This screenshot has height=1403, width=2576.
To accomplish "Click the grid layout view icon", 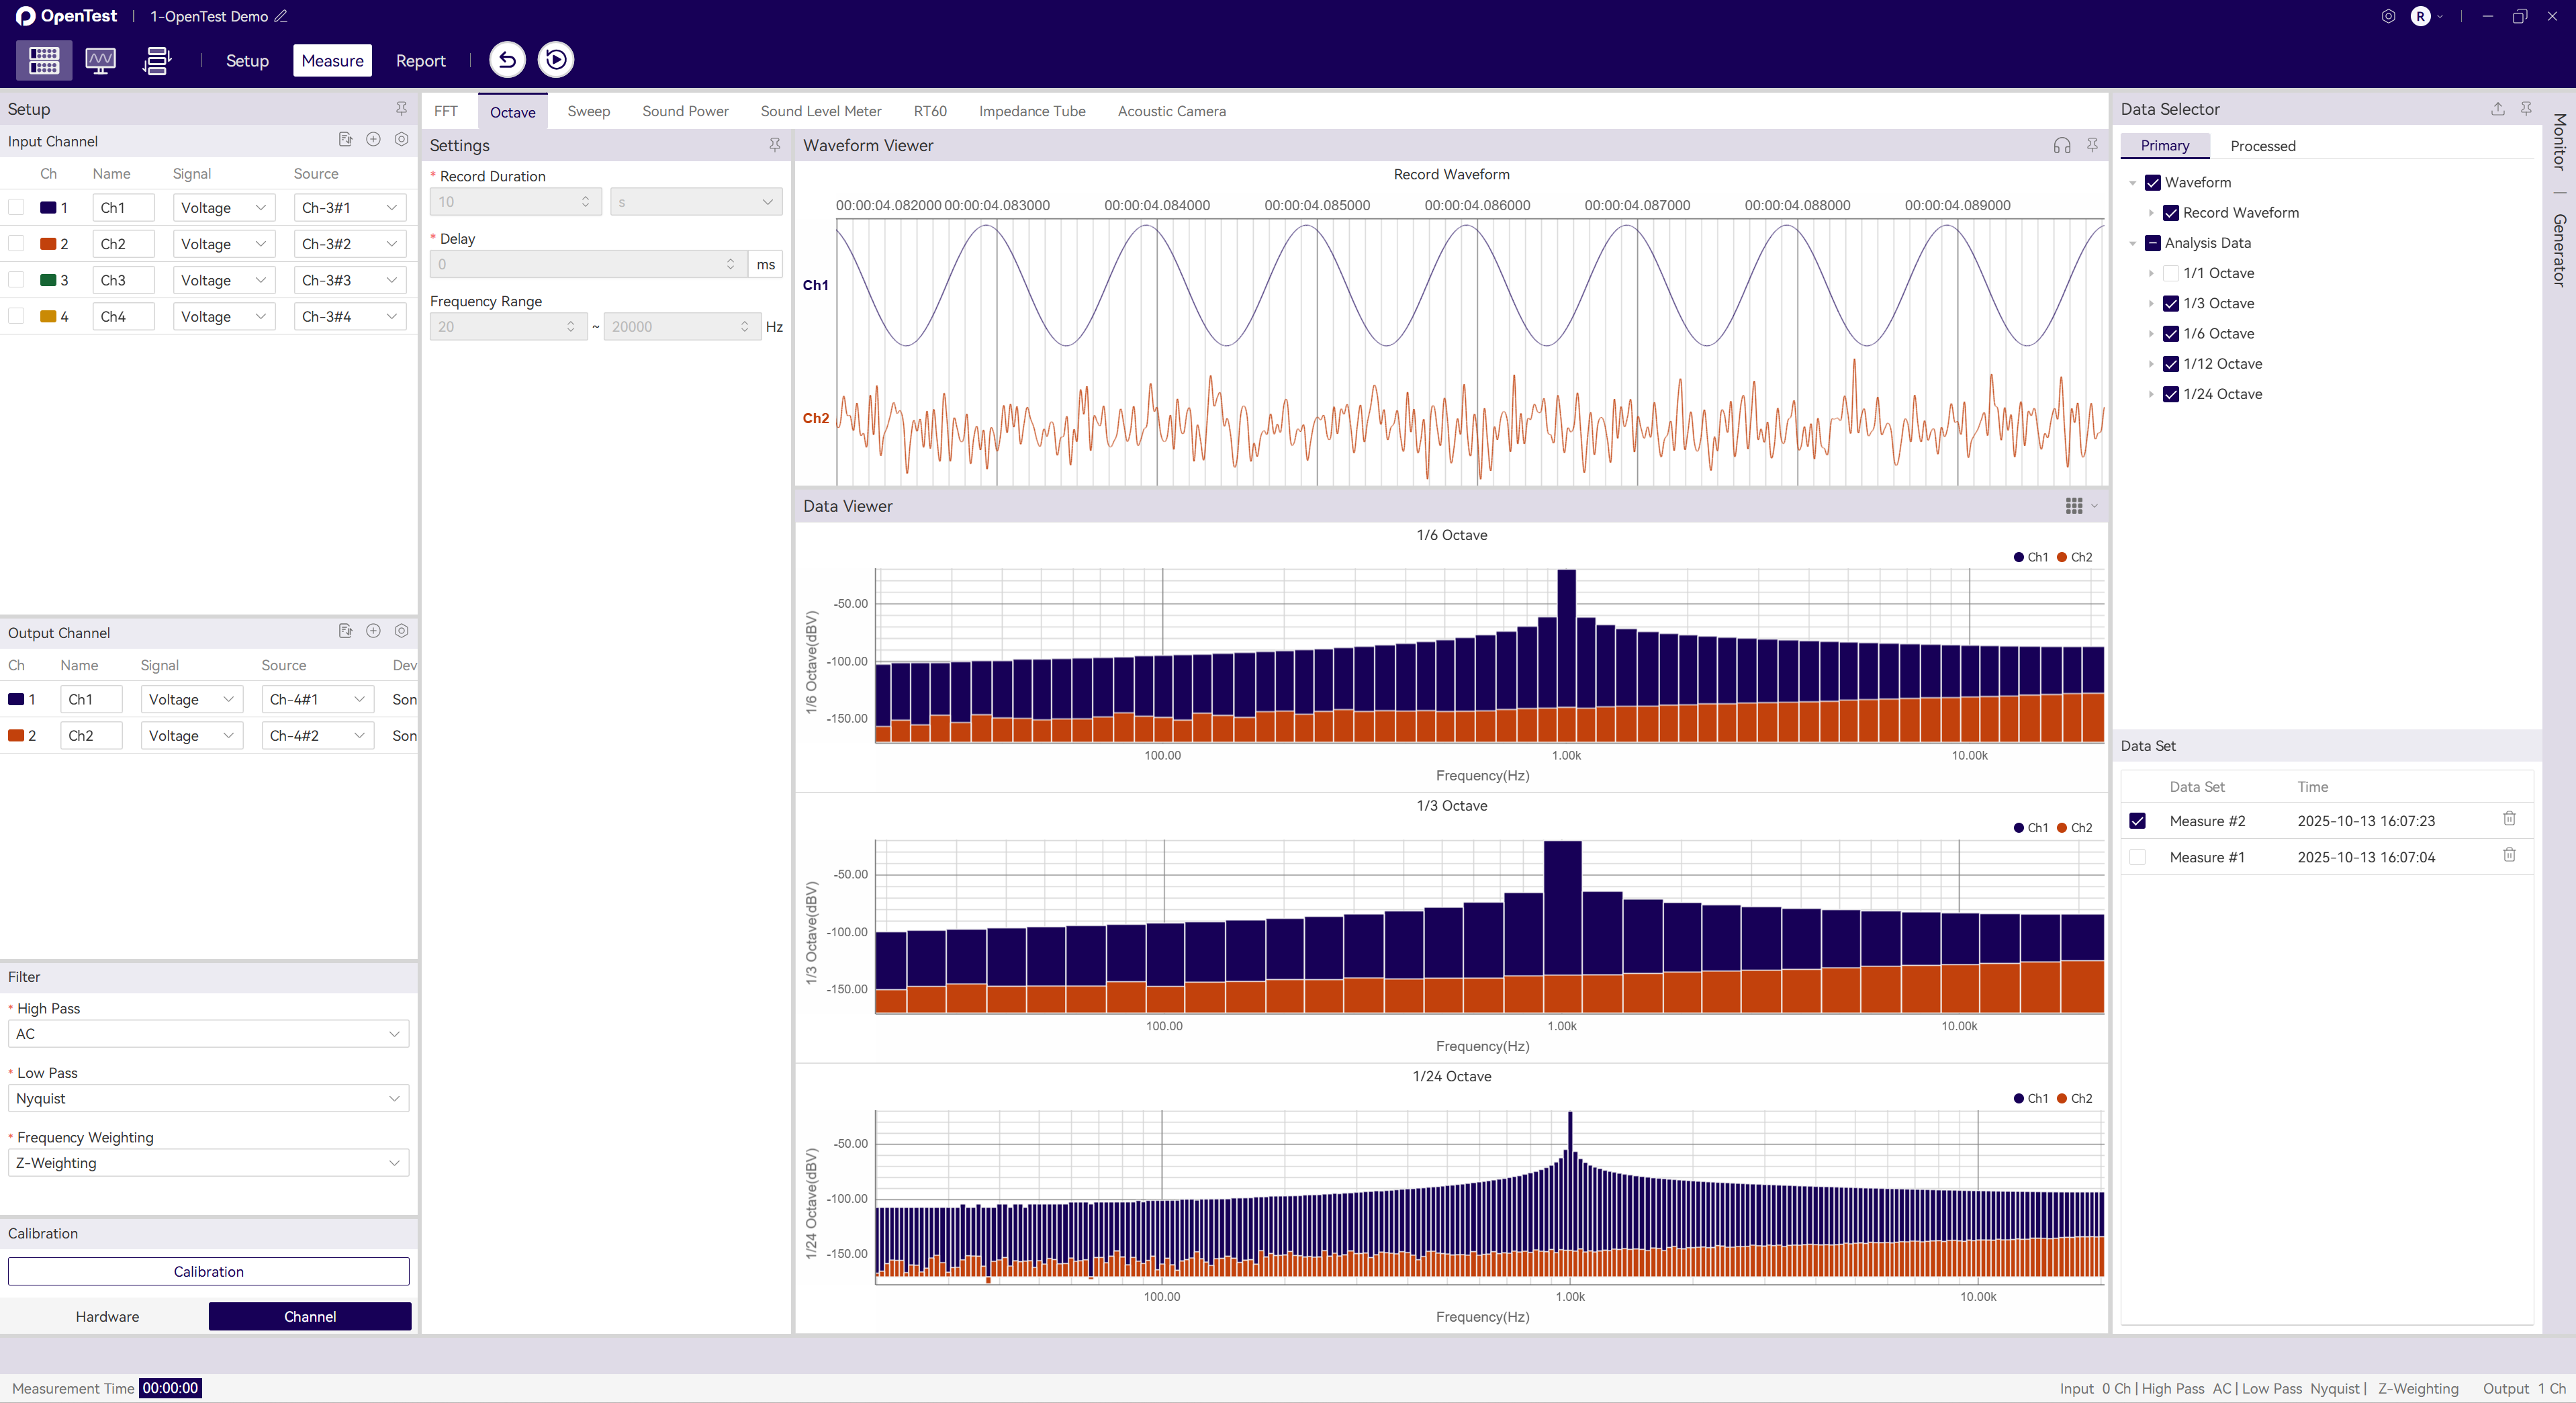I will (x=43, y=60).
